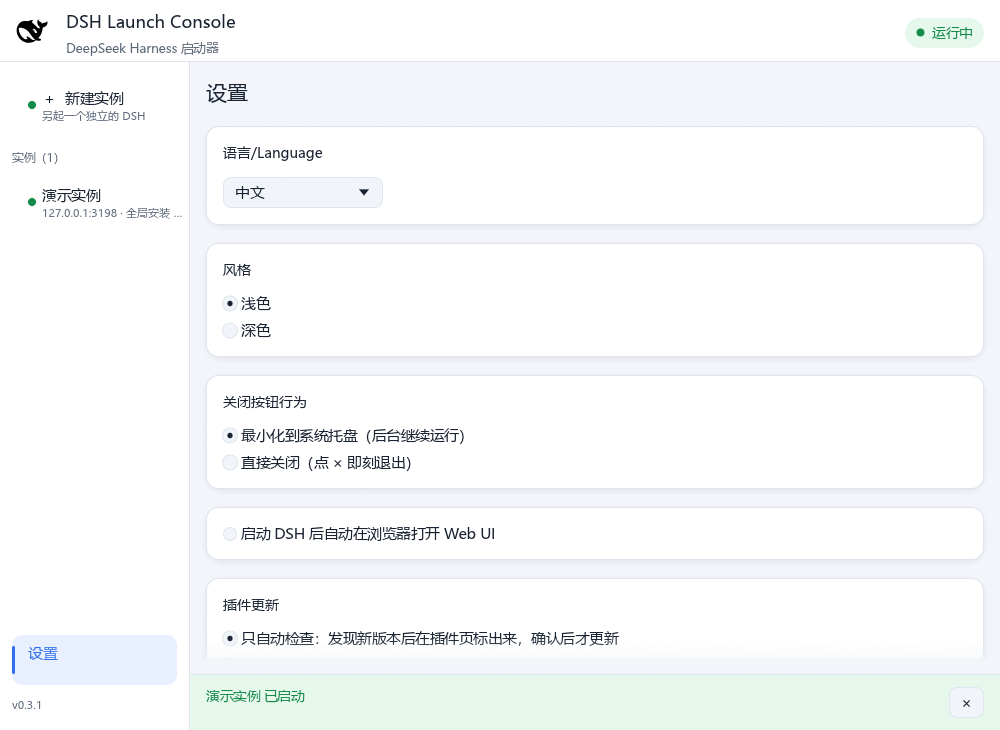1000x730 pixels.
Task: Click the 插件更新 section heading
Action: click(251, 605)
